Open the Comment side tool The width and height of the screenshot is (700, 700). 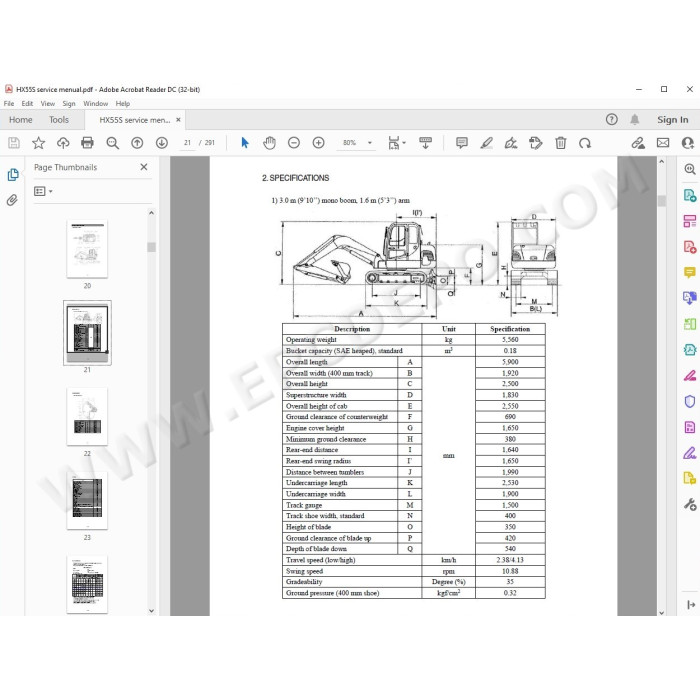click(x=690, y=272)
